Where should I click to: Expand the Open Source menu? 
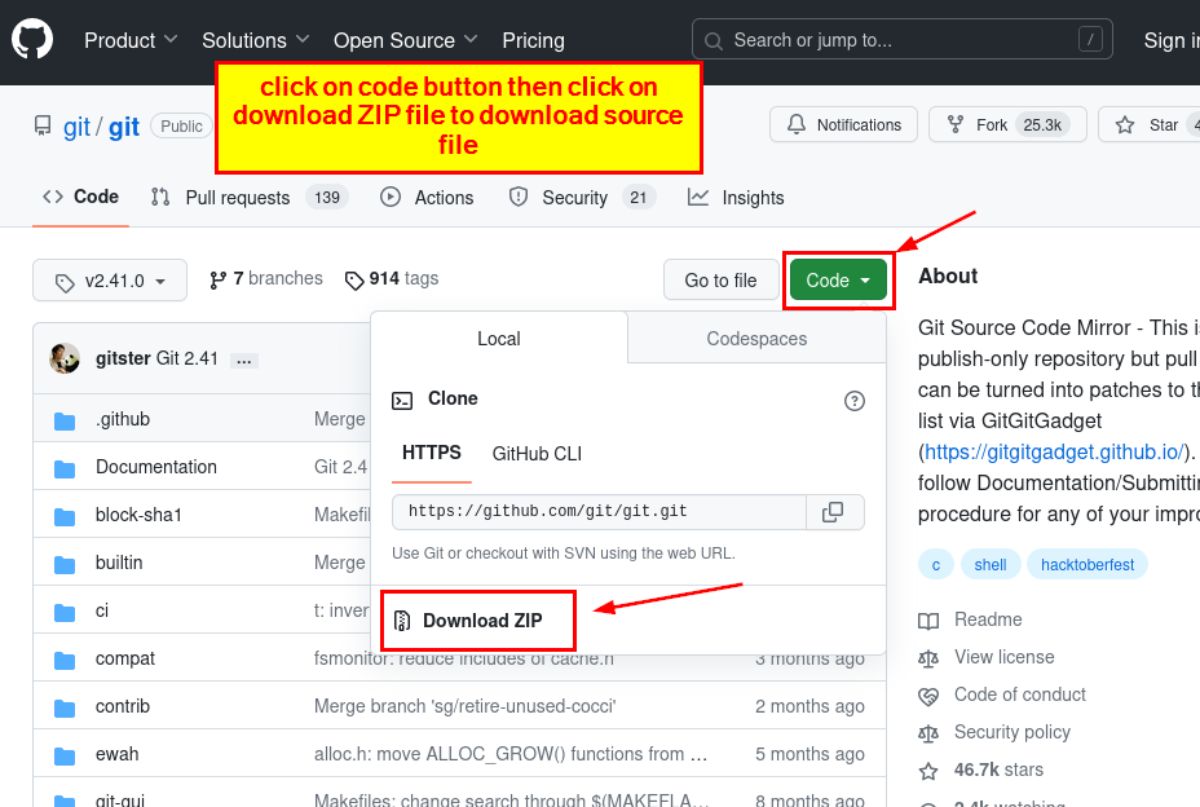point(405,41)
